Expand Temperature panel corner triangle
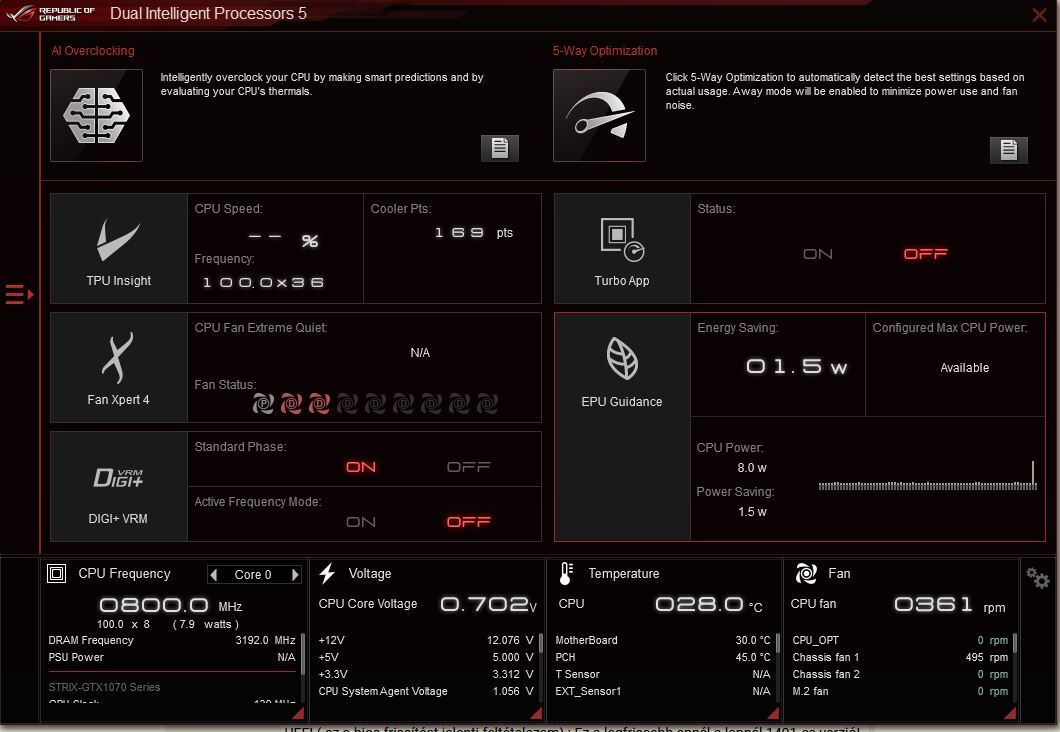Screen dimensions: 1060x732 [x=773, y=712]
